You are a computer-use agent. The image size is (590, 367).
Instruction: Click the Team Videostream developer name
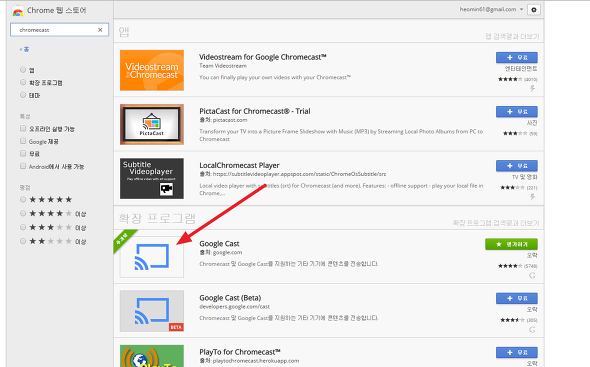click(x=223, y=66)
